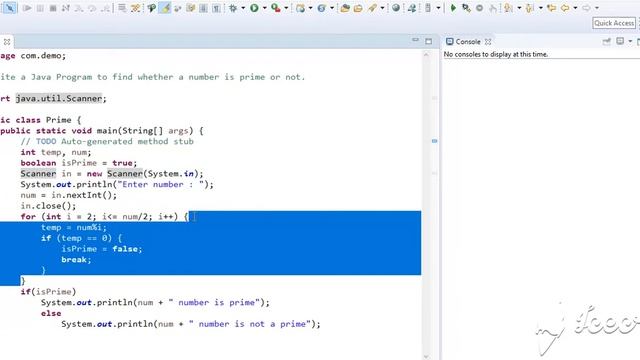The height and width of the screenshot is (360, 640).
Task: Click the Suspend debug toolbar icon
Action: click(40, 8)
